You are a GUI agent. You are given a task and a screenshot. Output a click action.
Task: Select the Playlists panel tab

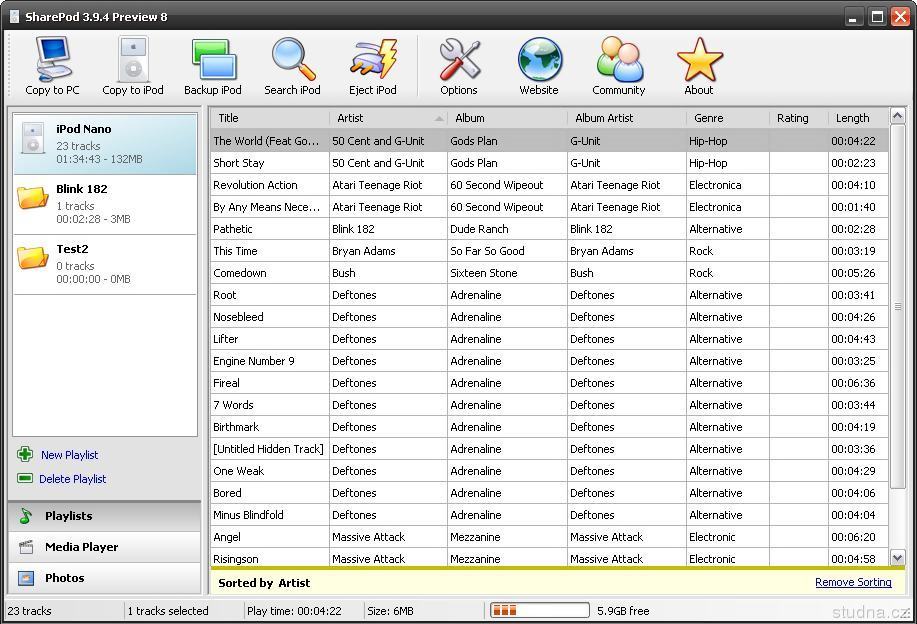click(68, 516)
